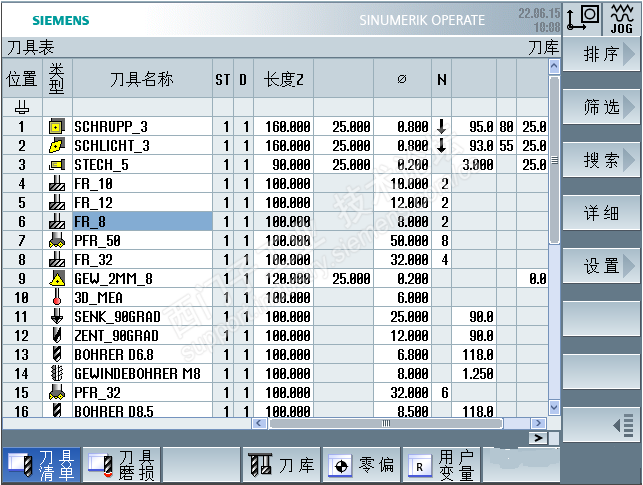
Task: Click the 位置 column header
Action: (22, 79)
